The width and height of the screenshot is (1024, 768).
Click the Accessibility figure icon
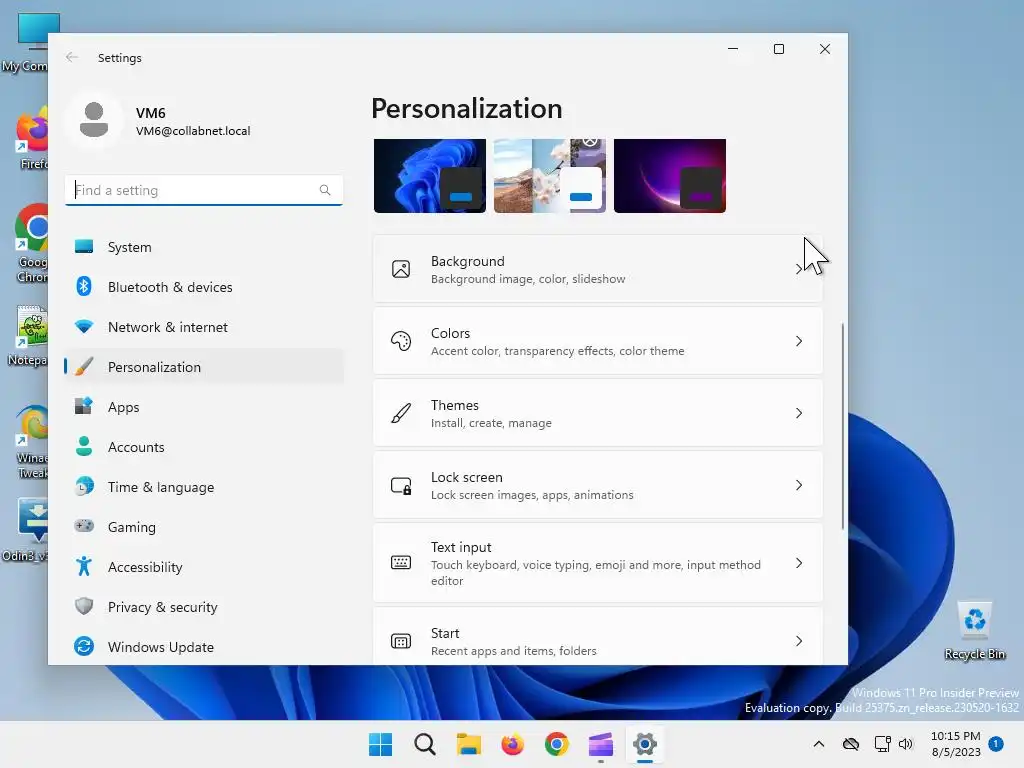pyautogui.click(x=84, y=566)
